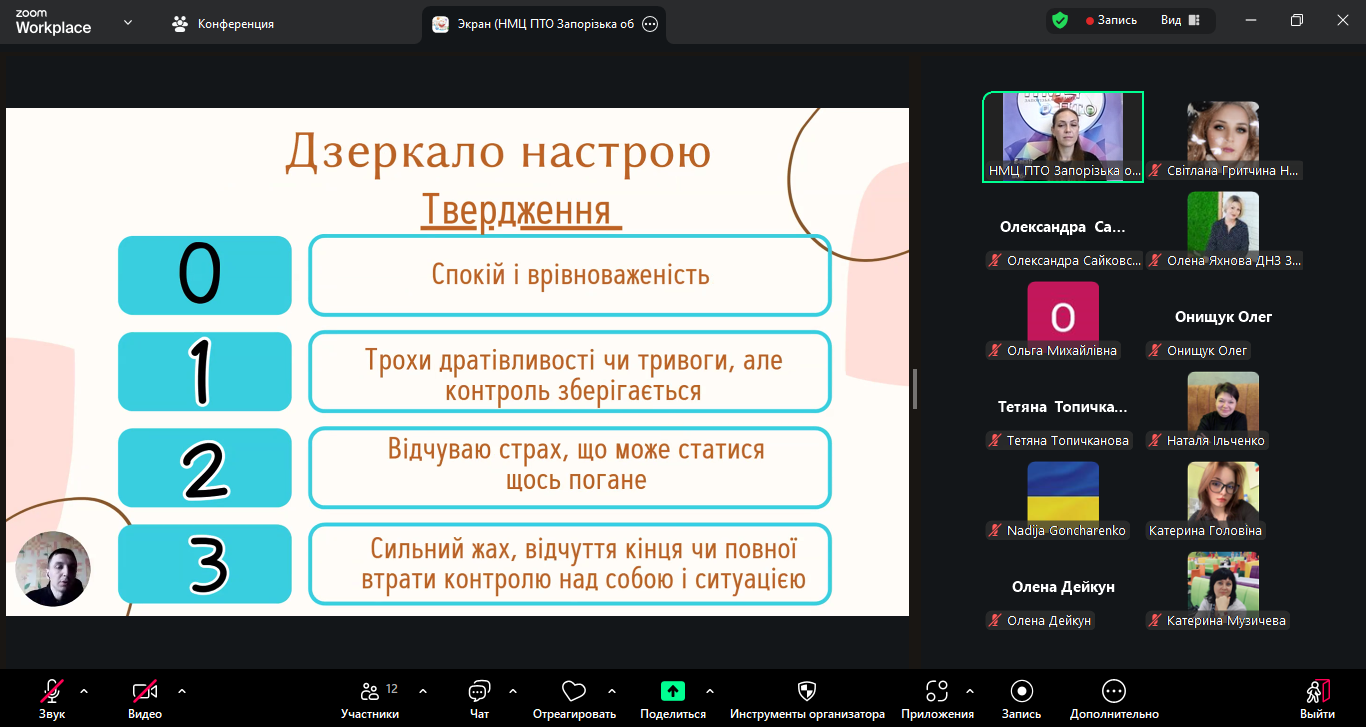Click muted mic icon beside Nadija Goncharenko
1366x728 pixels.
(x=995, y=531)
